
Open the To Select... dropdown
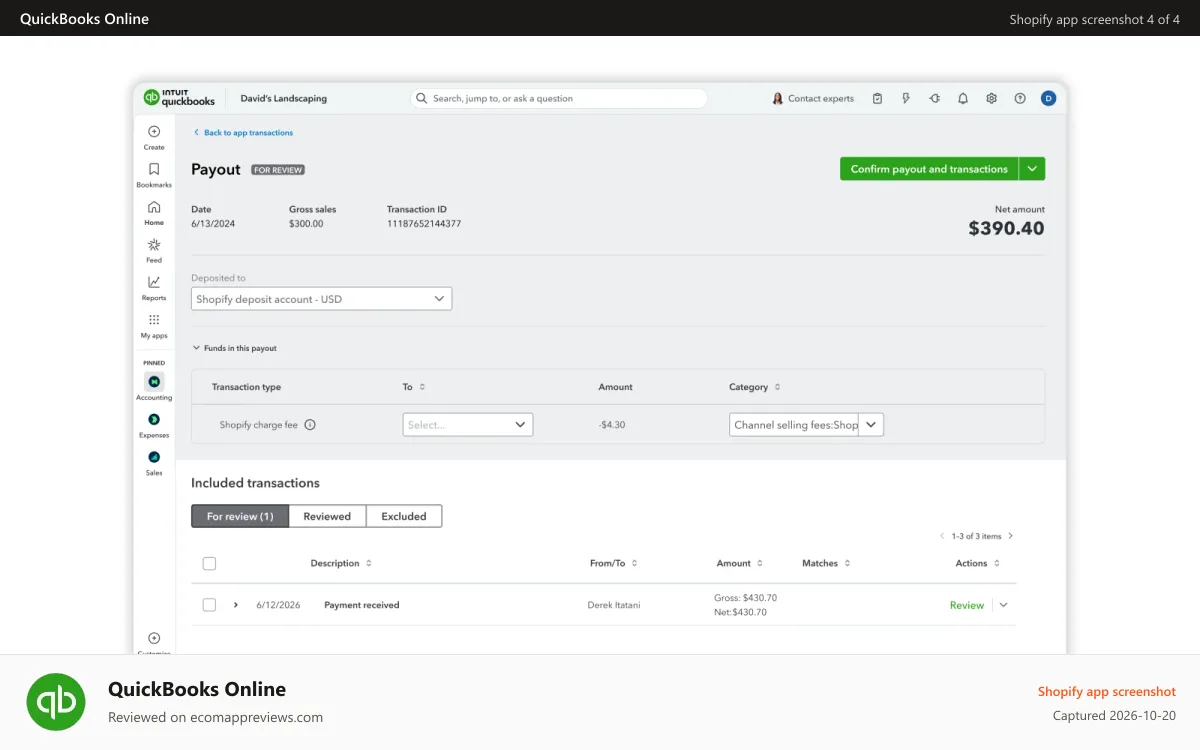click(468, 425)
